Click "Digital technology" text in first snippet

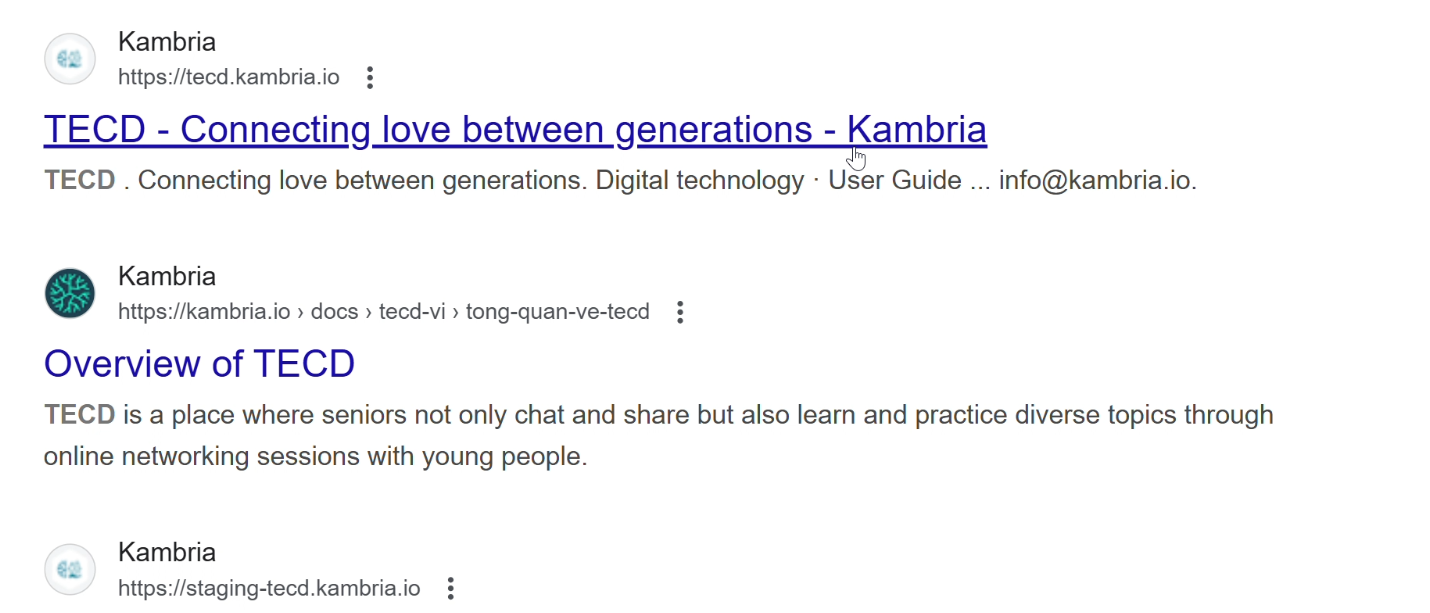[699, 181]
